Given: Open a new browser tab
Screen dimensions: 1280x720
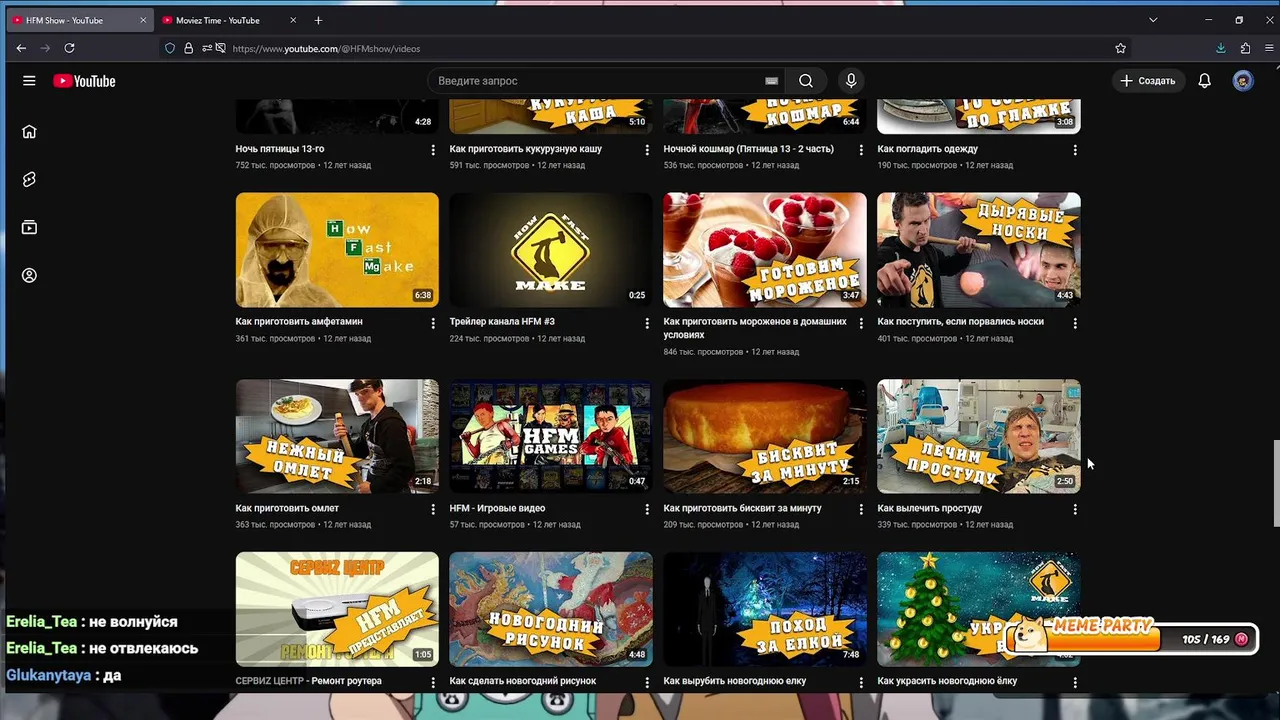Looking at the screenshot, I should [x=318, y=20].
